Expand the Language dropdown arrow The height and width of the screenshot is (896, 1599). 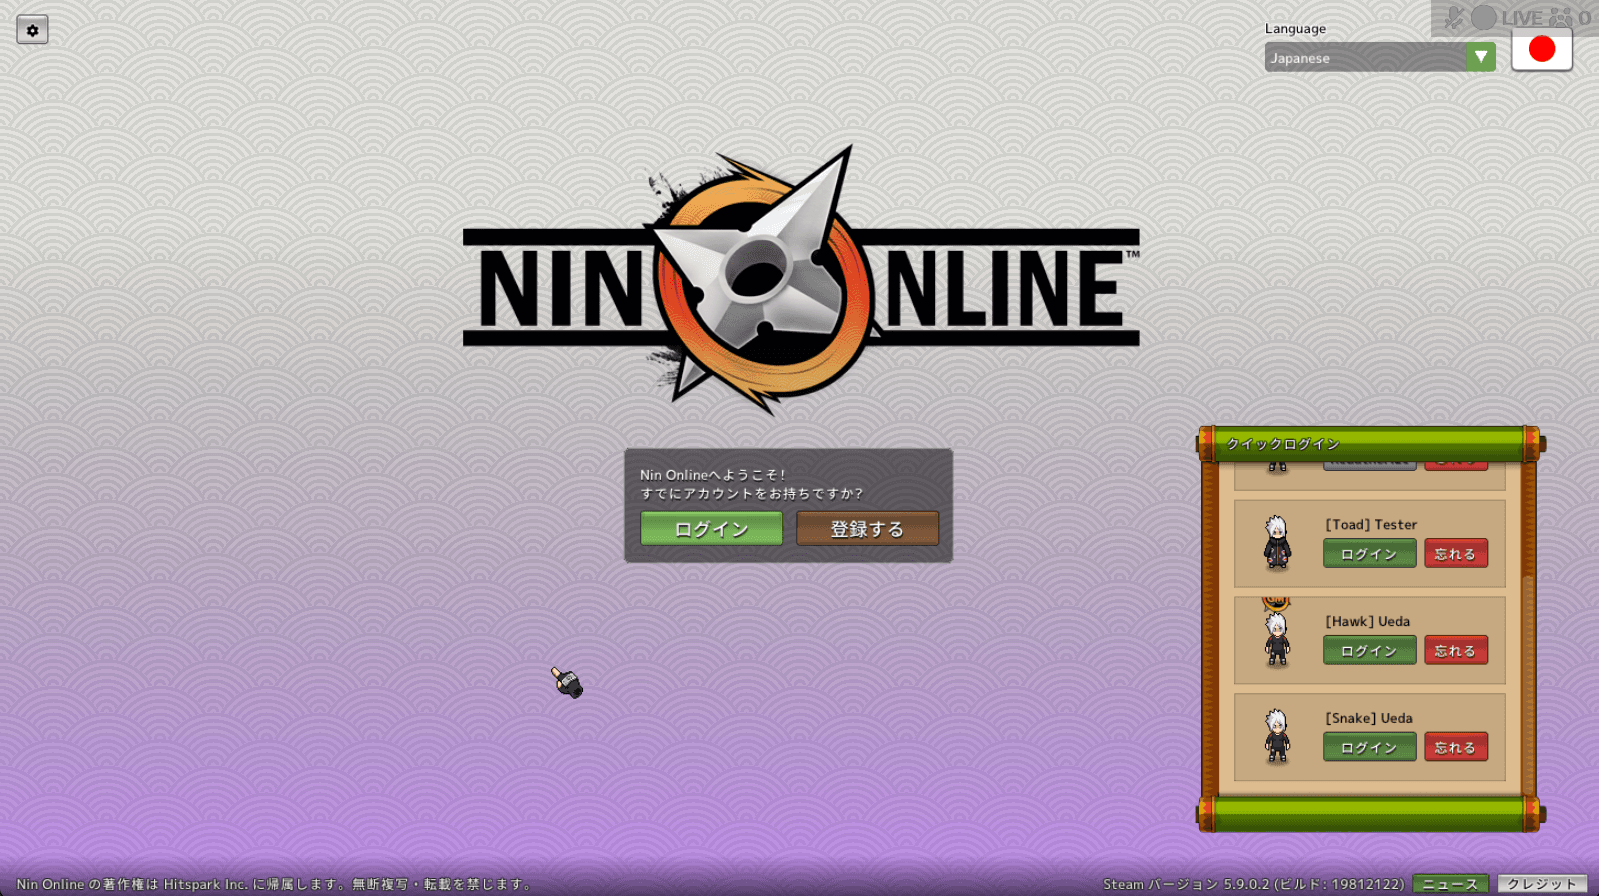click(x=1481, y=57)
